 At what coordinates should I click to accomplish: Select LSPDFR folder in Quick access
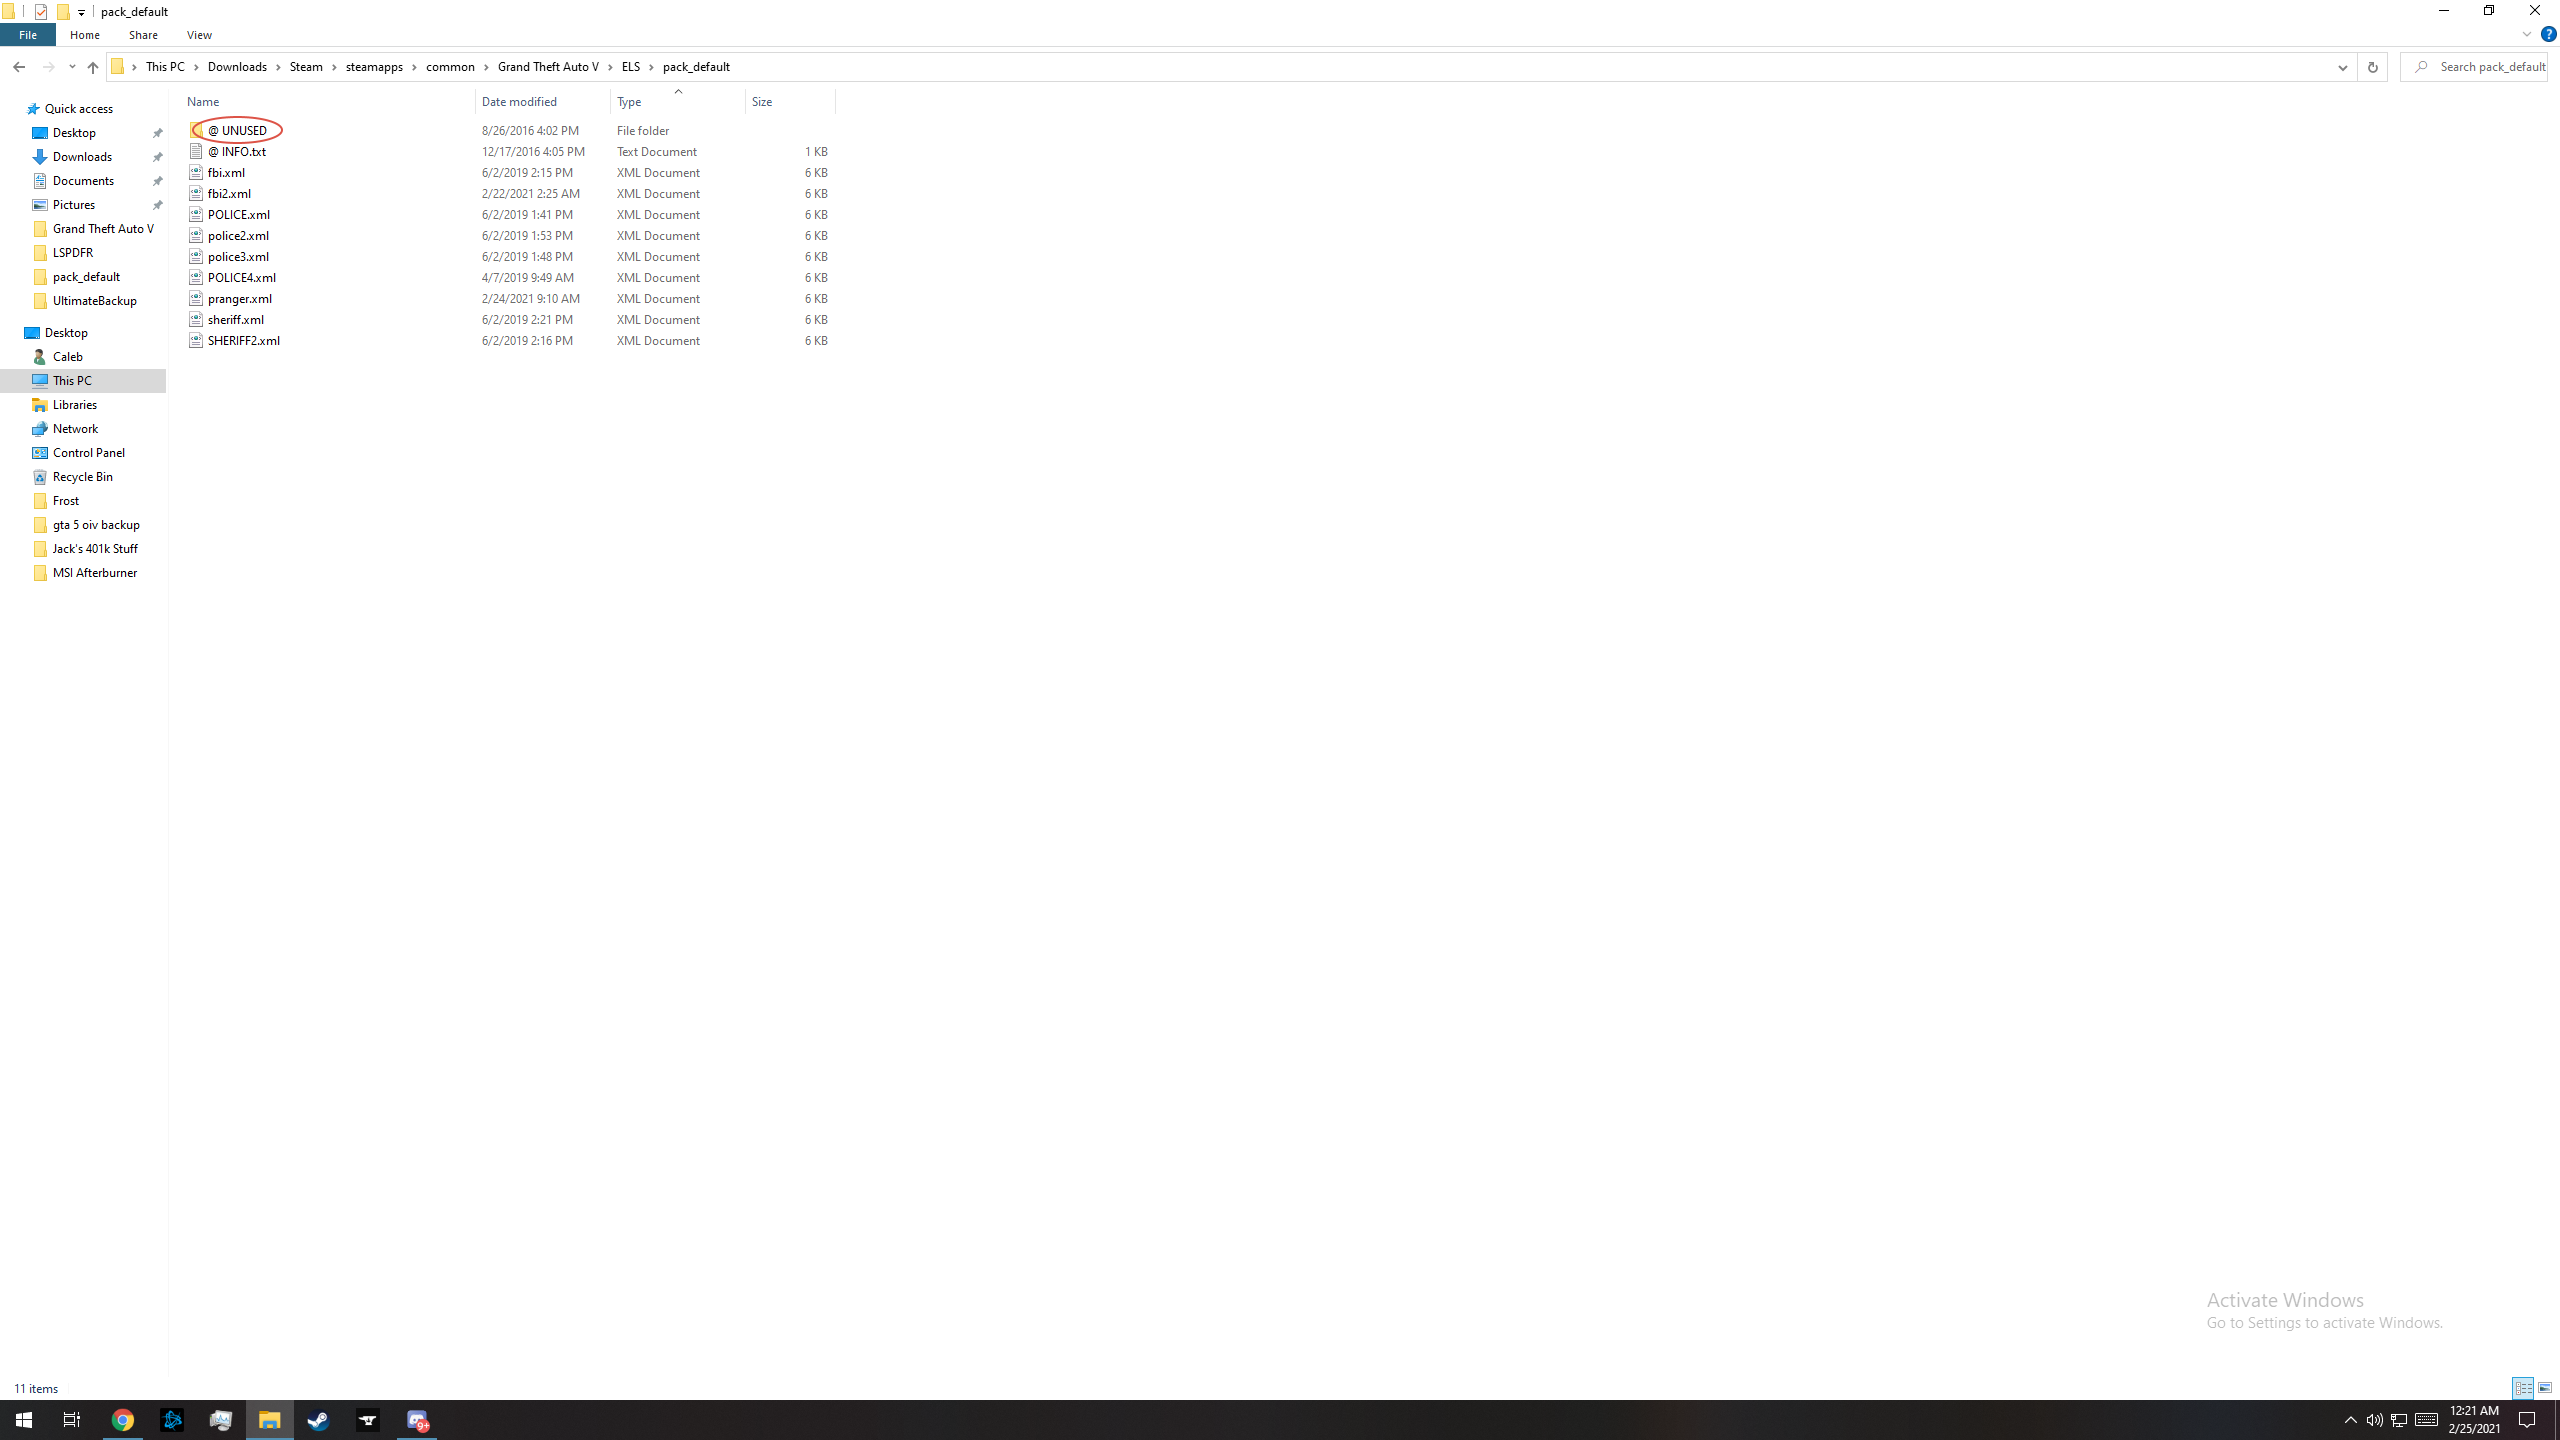pyautogui.click(x=73, y=253)
